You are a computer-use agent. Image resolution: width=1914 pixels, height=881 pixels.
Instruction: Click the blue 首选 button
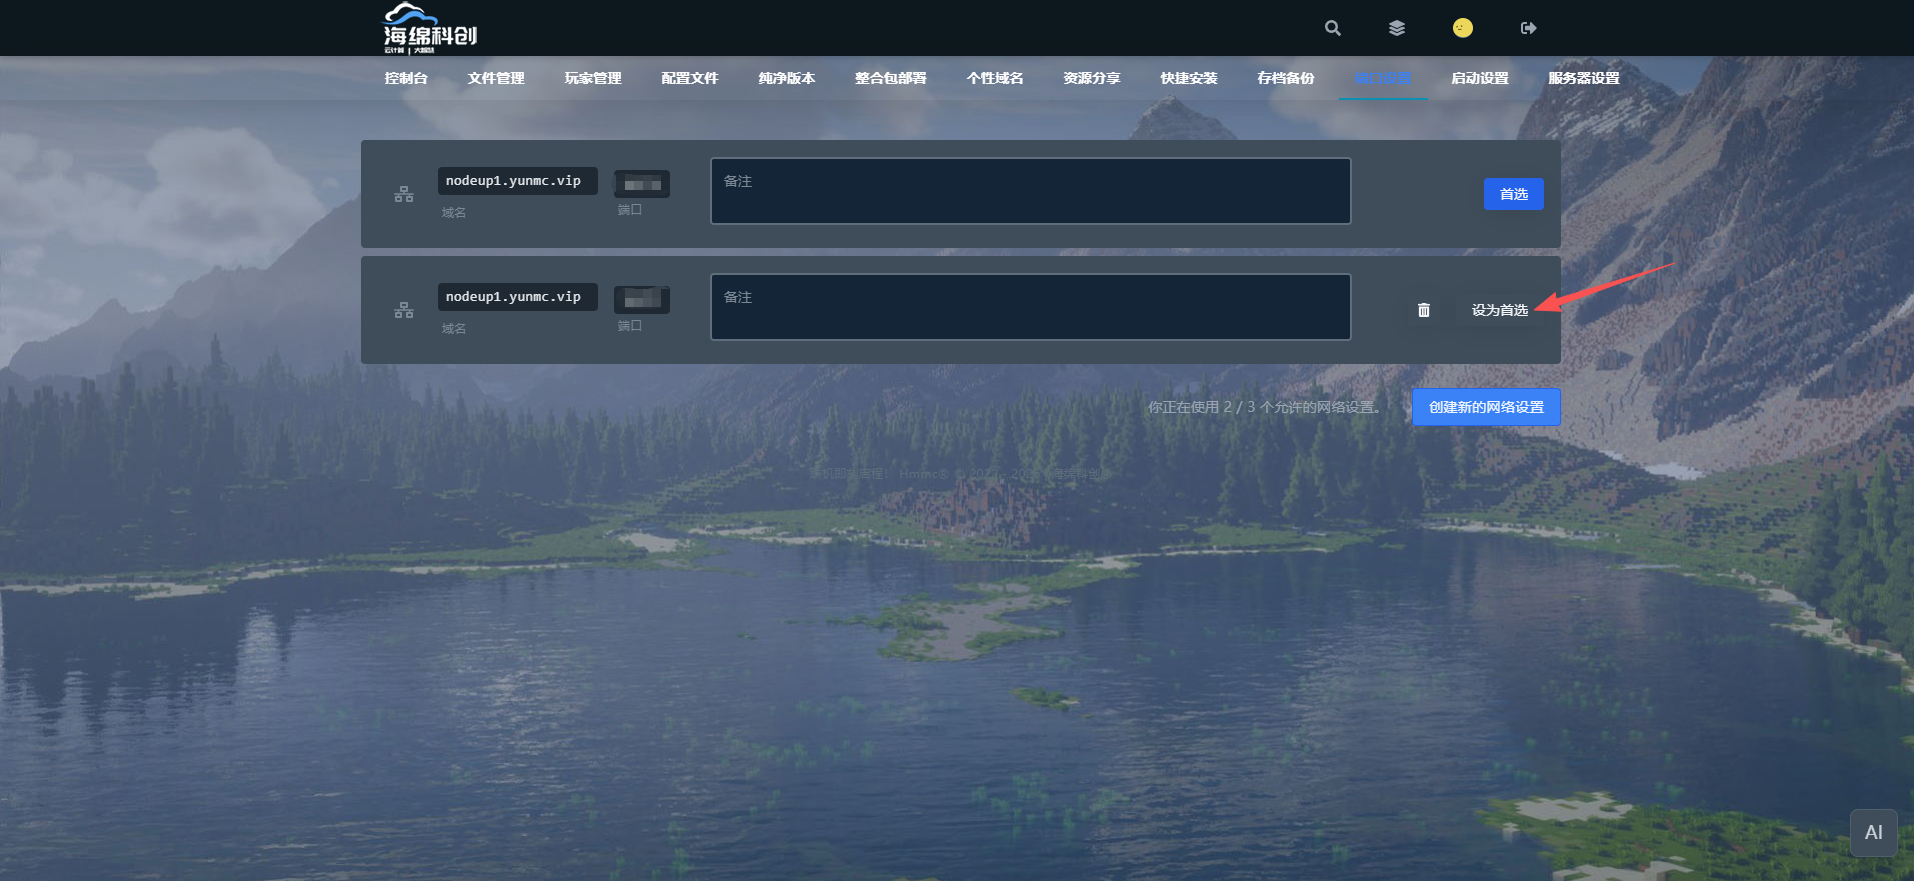[1513, 194]
